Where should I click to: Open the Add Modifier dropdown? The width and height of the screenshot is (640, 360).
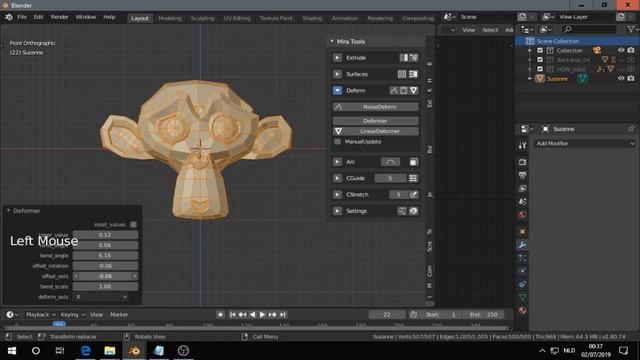pos(584,144)
